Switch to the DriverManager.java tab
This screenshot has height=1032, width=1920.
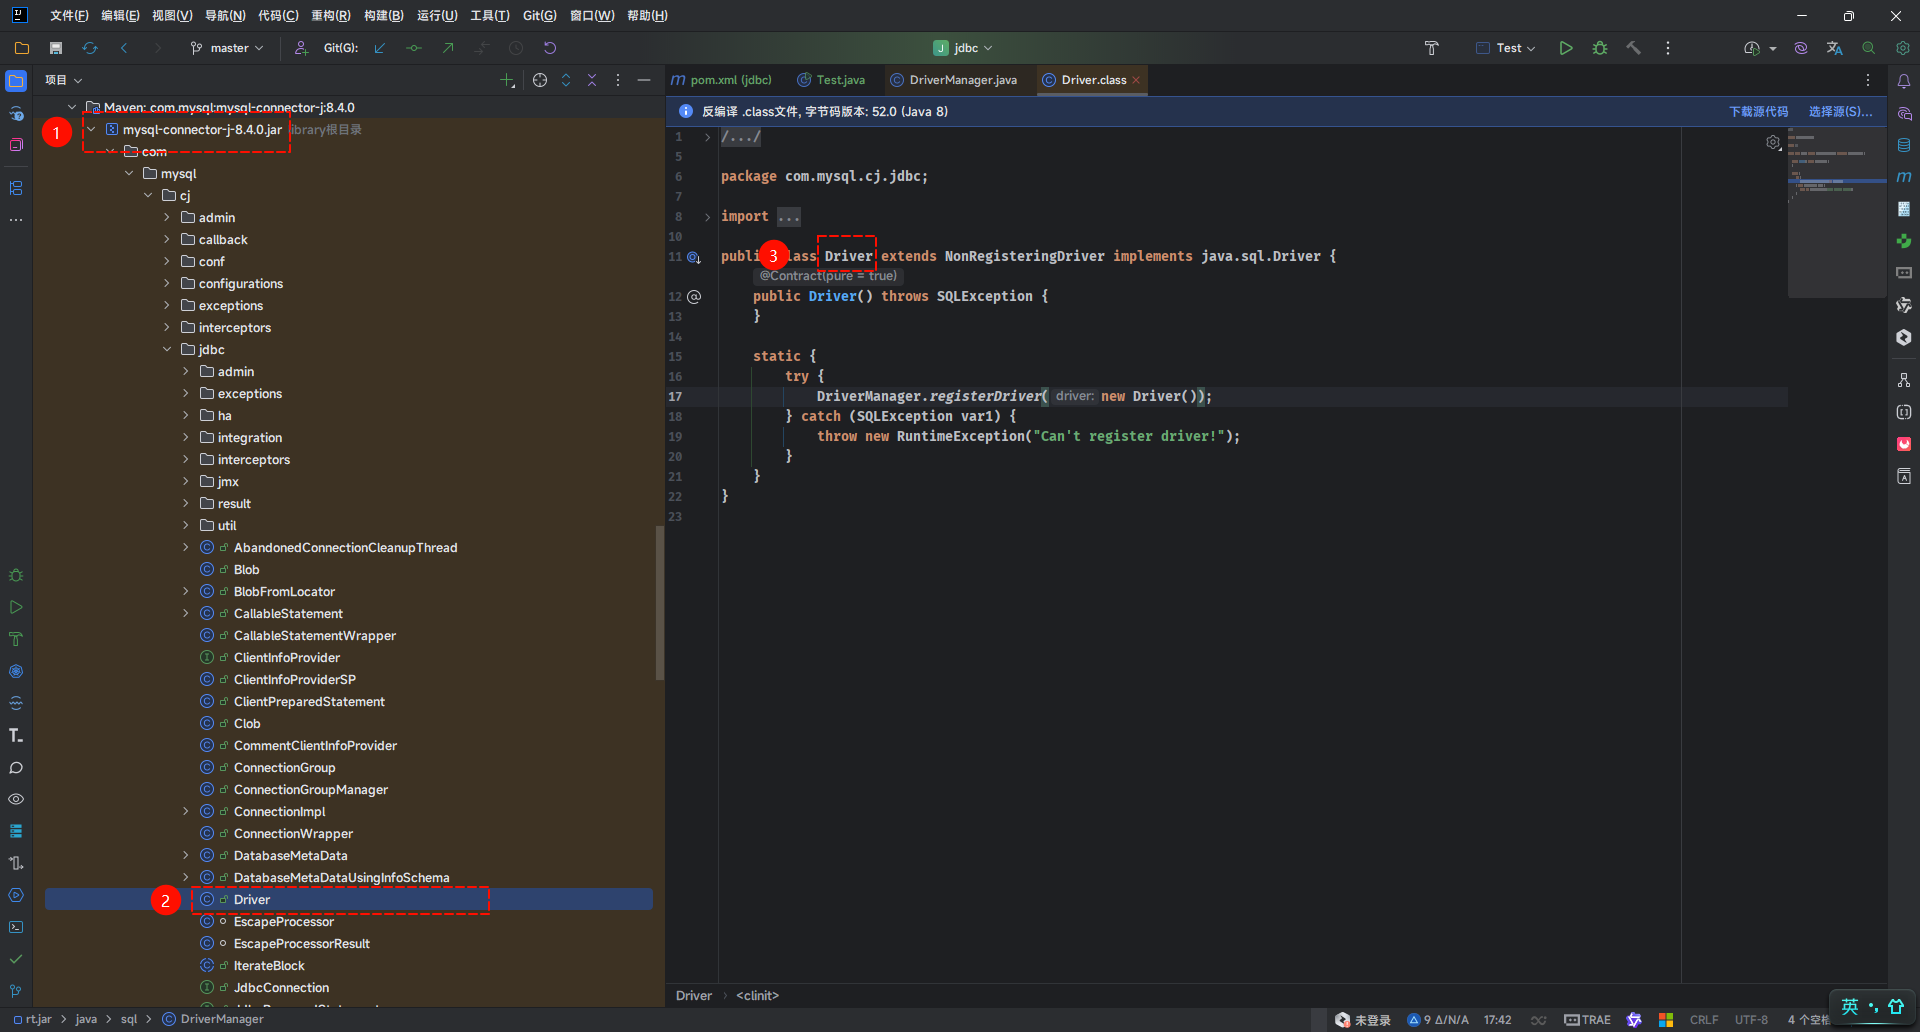(962, 80)
